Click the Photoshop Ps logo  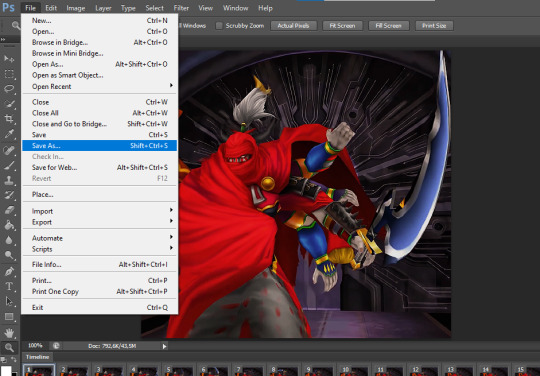point(8,8)
